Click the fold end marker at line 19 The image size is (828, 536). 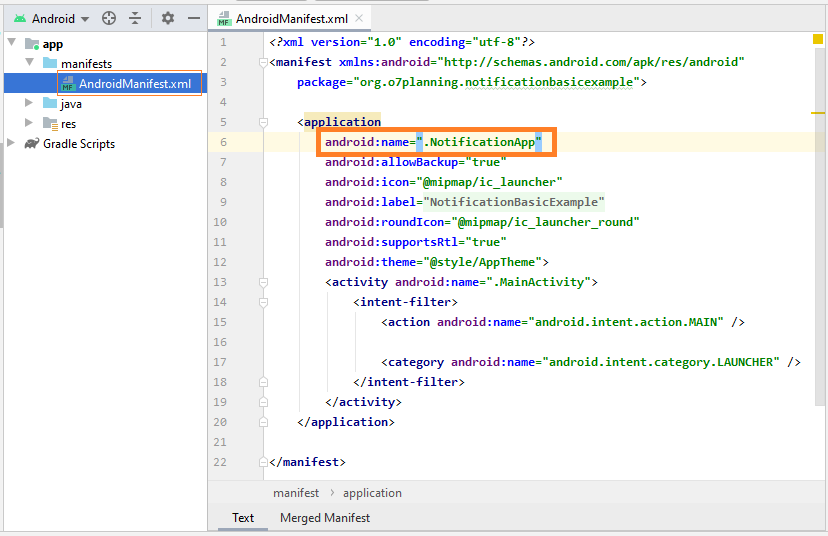point(264,402)
